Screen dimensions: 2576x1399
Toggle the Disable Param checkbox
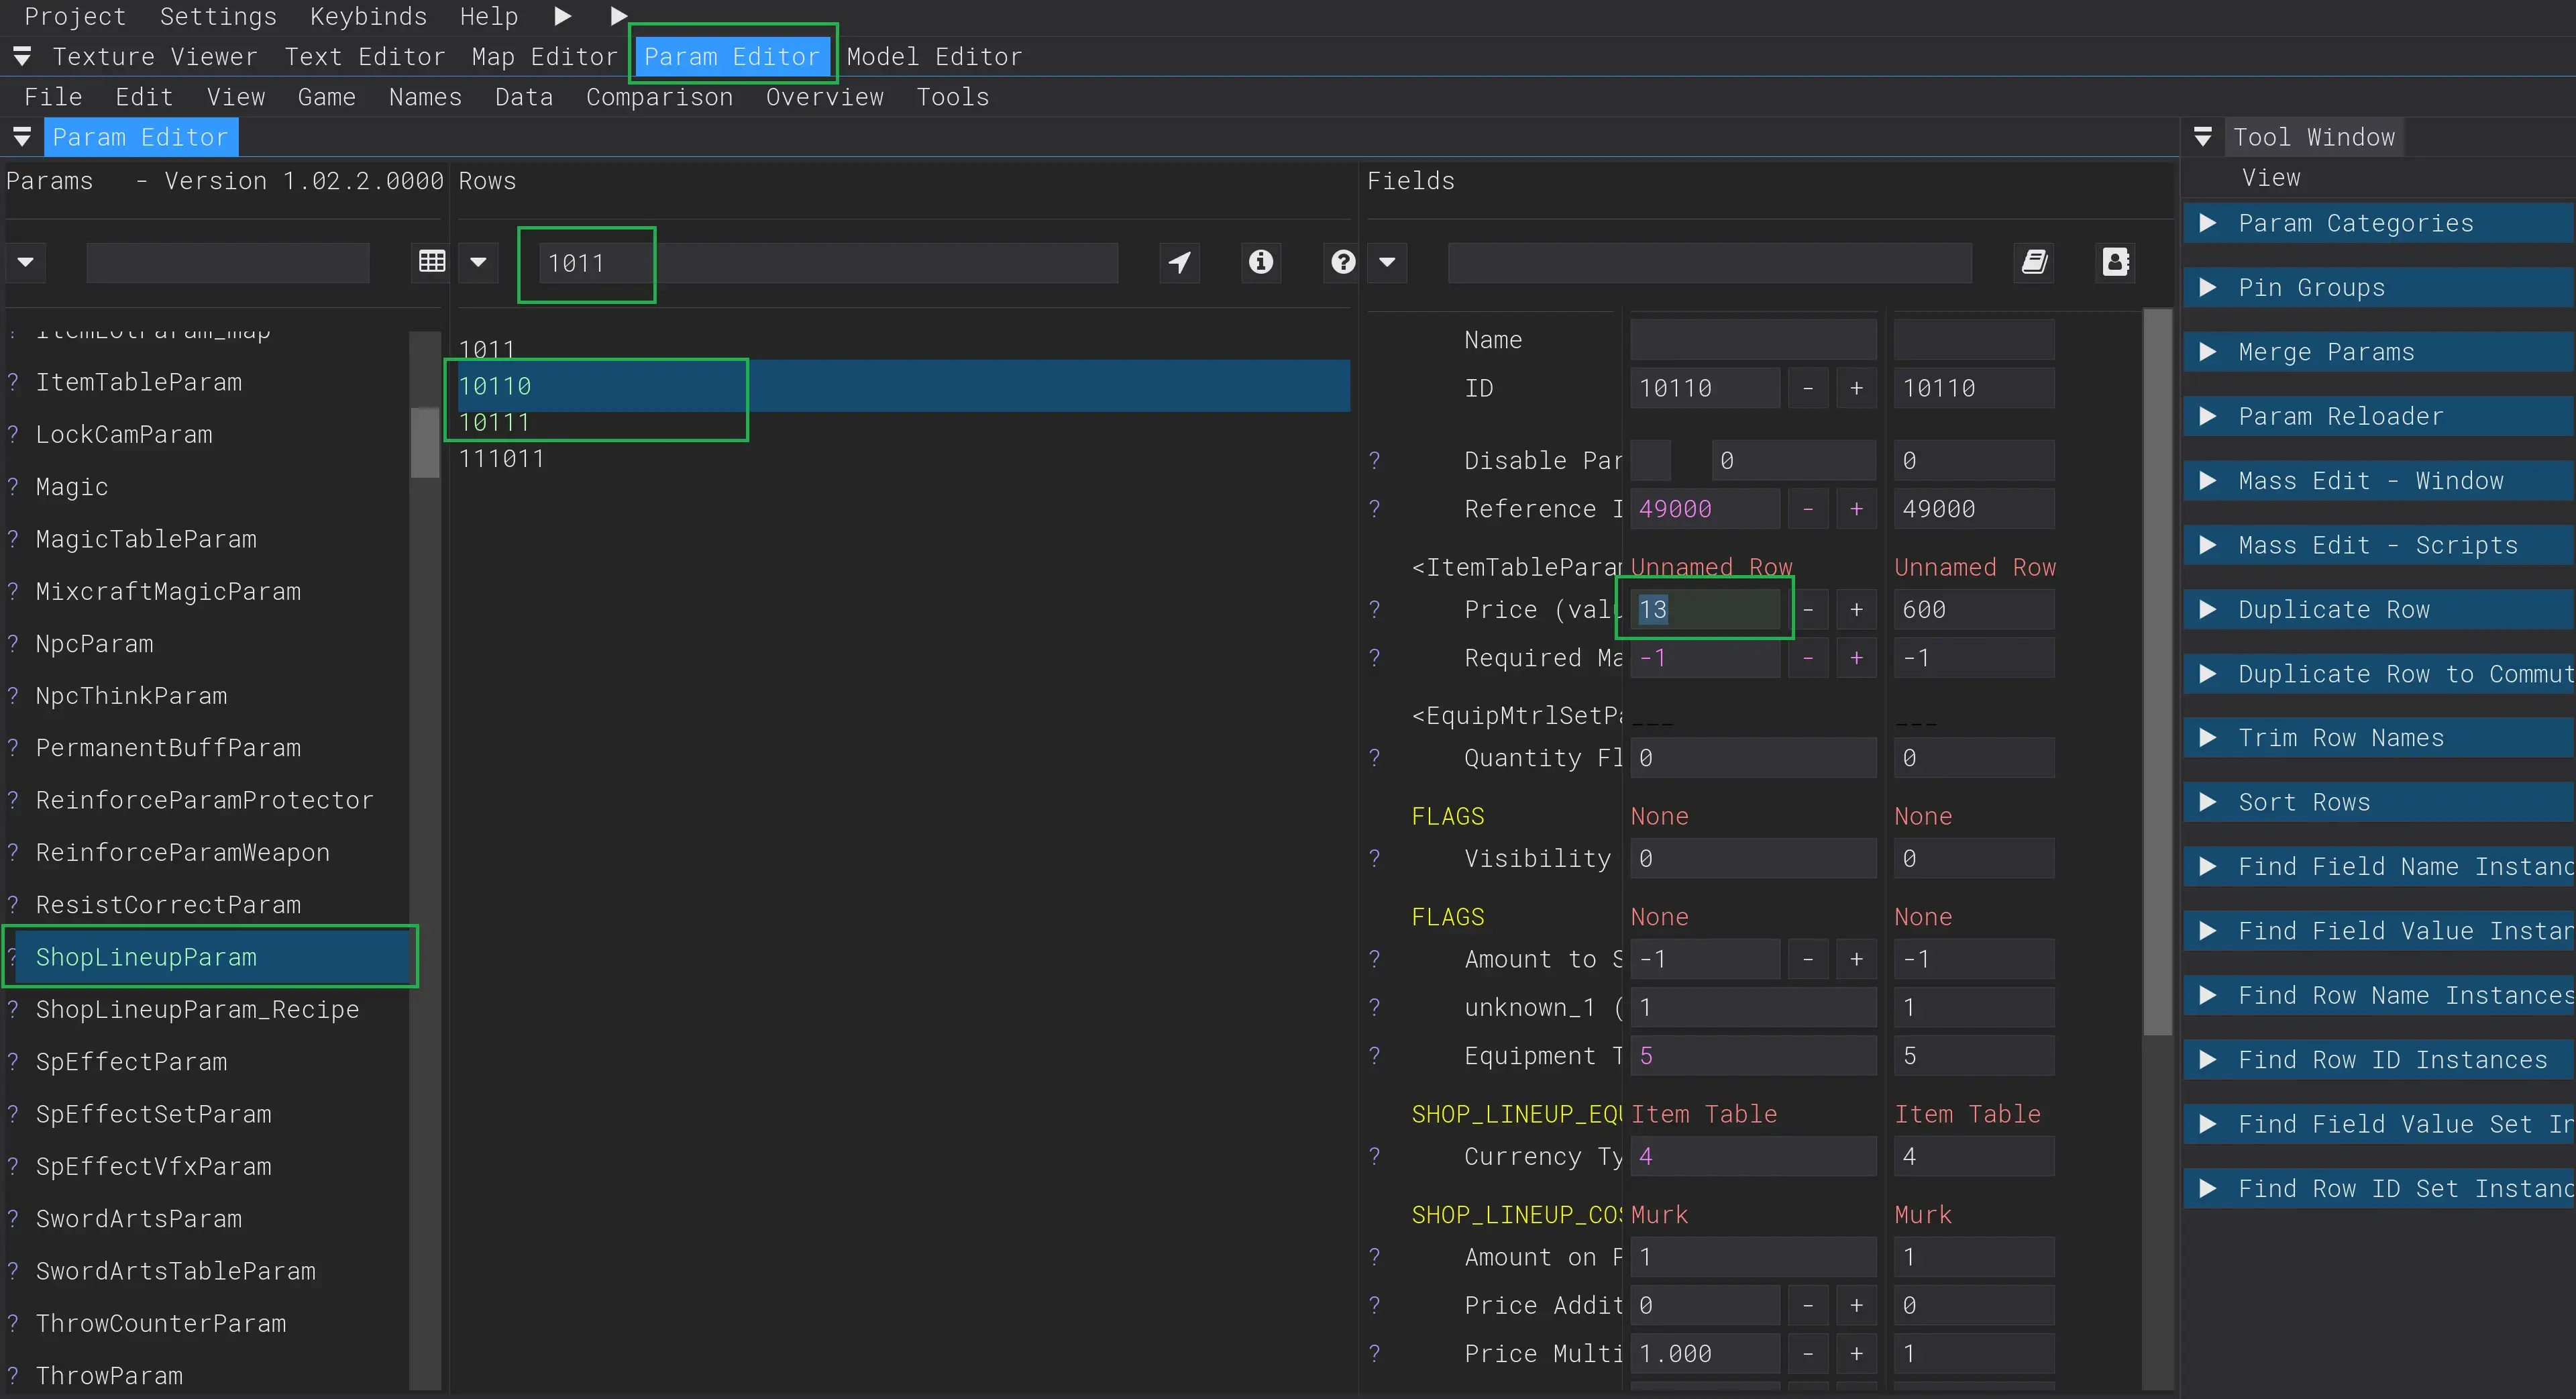(1650, 460)
